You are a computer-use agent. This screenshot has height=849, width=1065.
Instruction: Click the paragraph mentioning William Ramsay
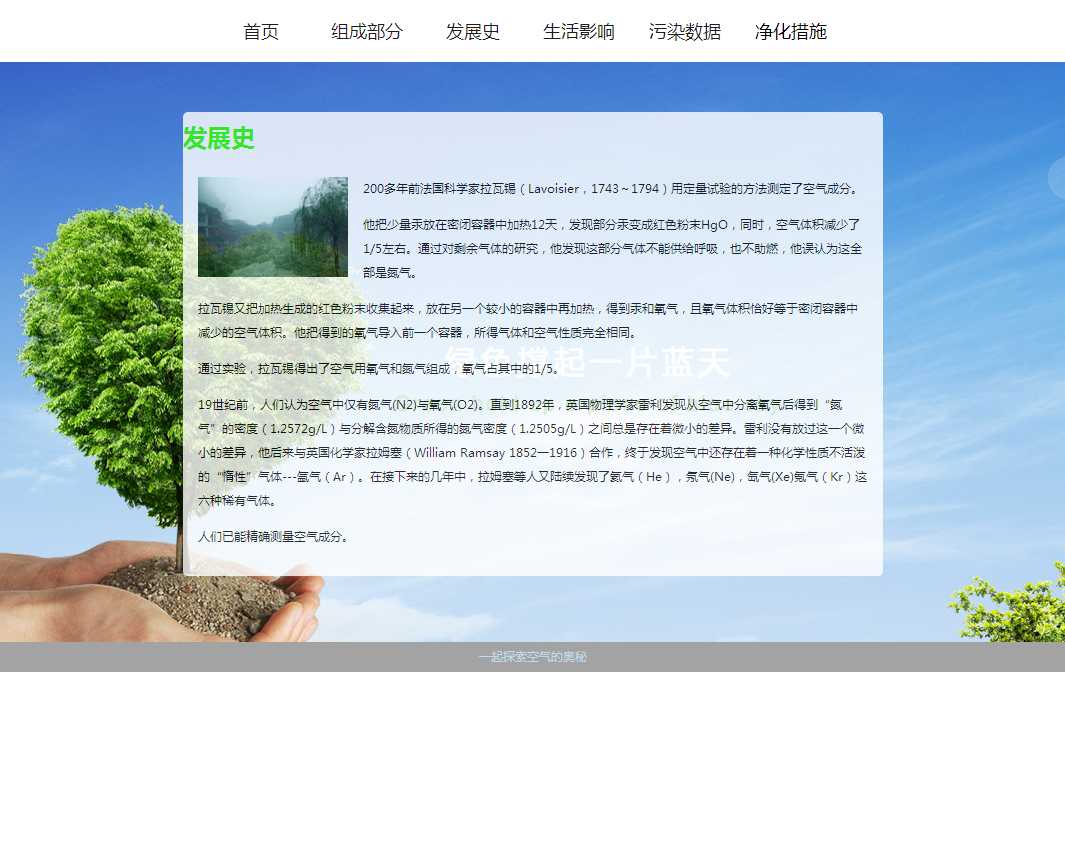[x=532, y=452]
